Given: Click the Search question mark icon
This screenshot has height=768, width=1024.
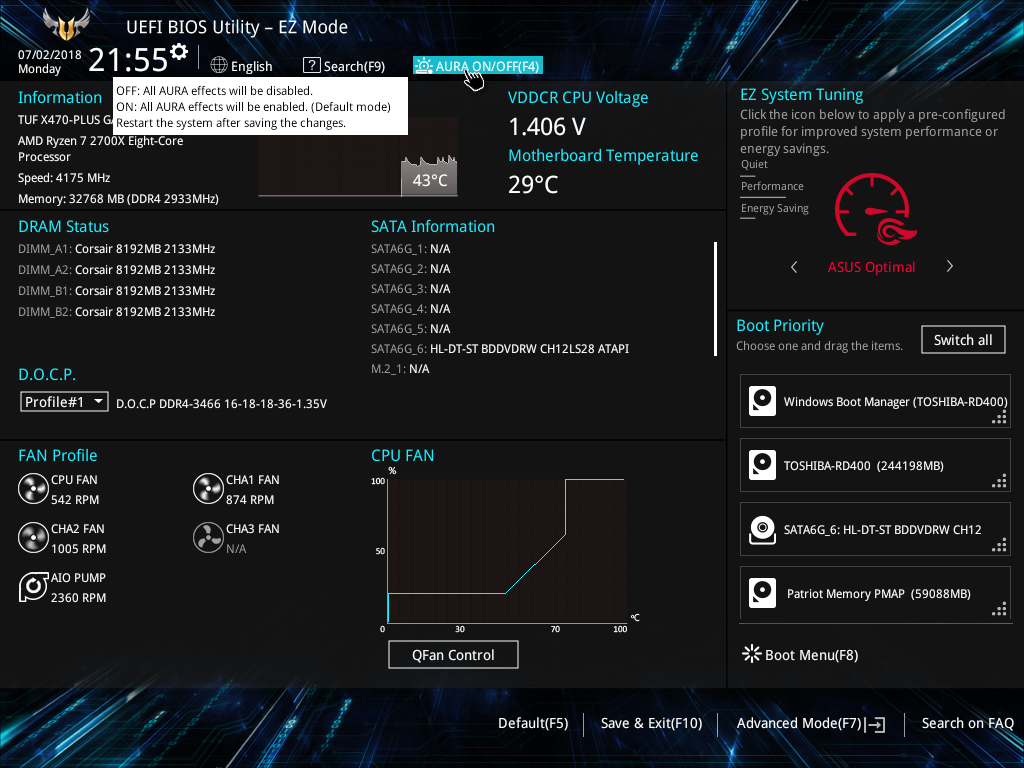Looking at the screenshot, I should coord(312,65).
